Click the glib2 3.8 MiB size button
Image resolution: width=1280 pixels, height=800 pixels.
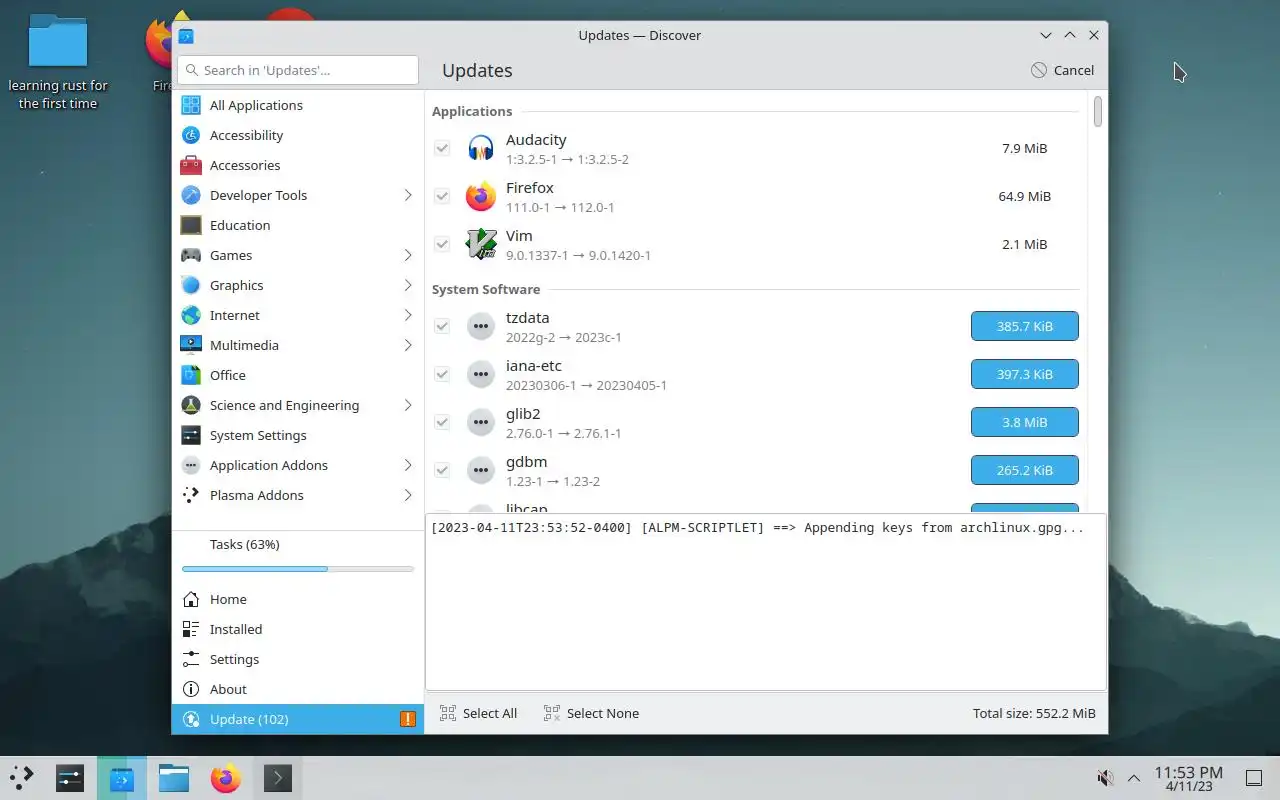pyautogui.click(x=1025, y=422)
